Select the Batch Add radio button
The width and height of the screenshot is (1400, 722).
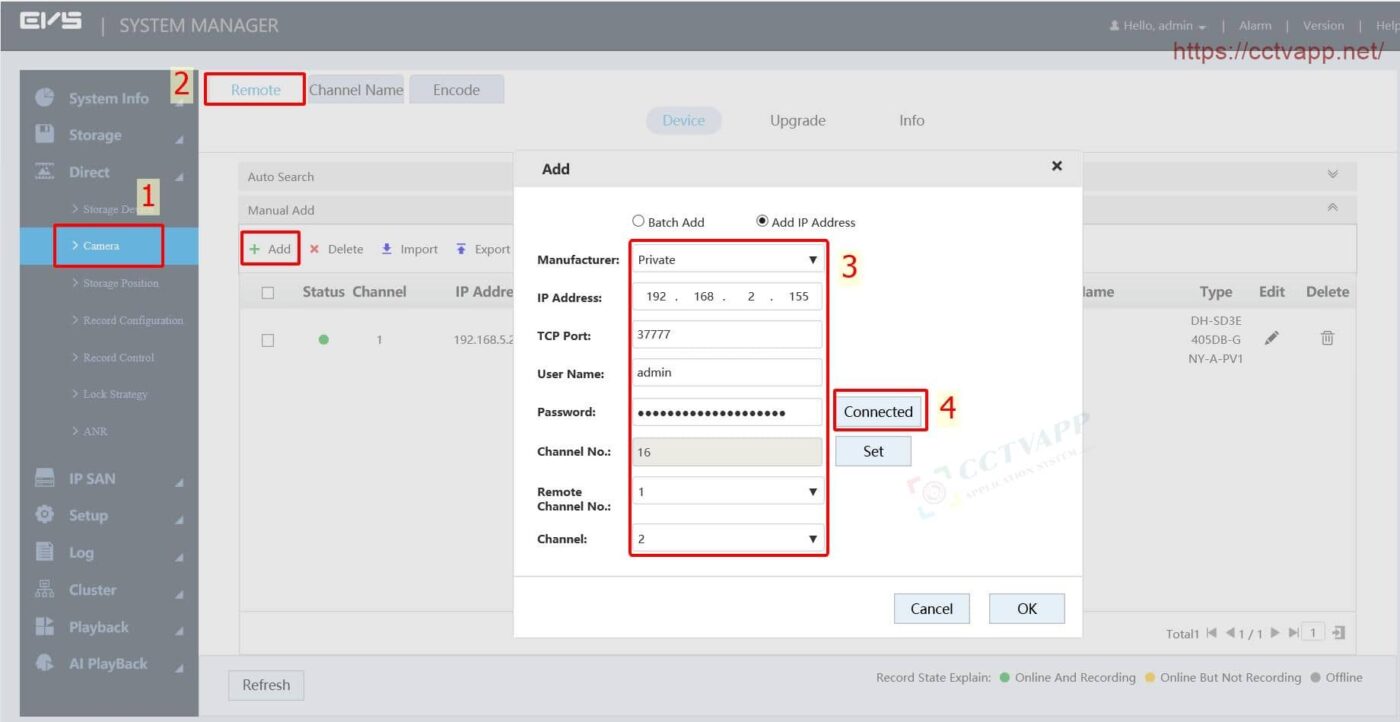[x=637, y=221]
